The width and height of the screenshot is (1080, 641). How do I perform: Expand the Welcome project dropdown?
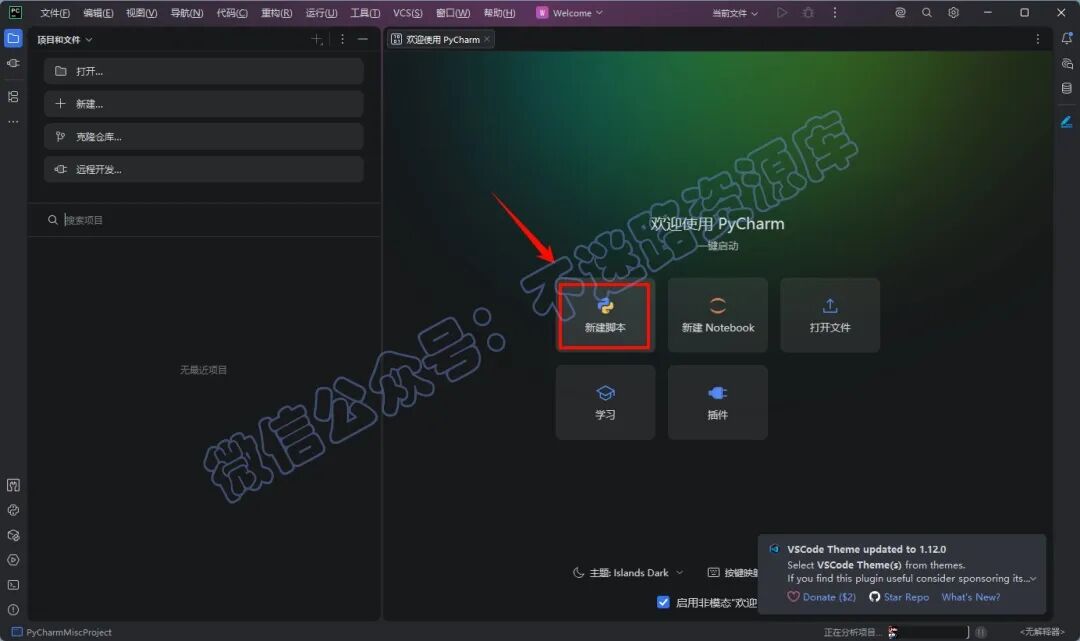coord(570,12)
